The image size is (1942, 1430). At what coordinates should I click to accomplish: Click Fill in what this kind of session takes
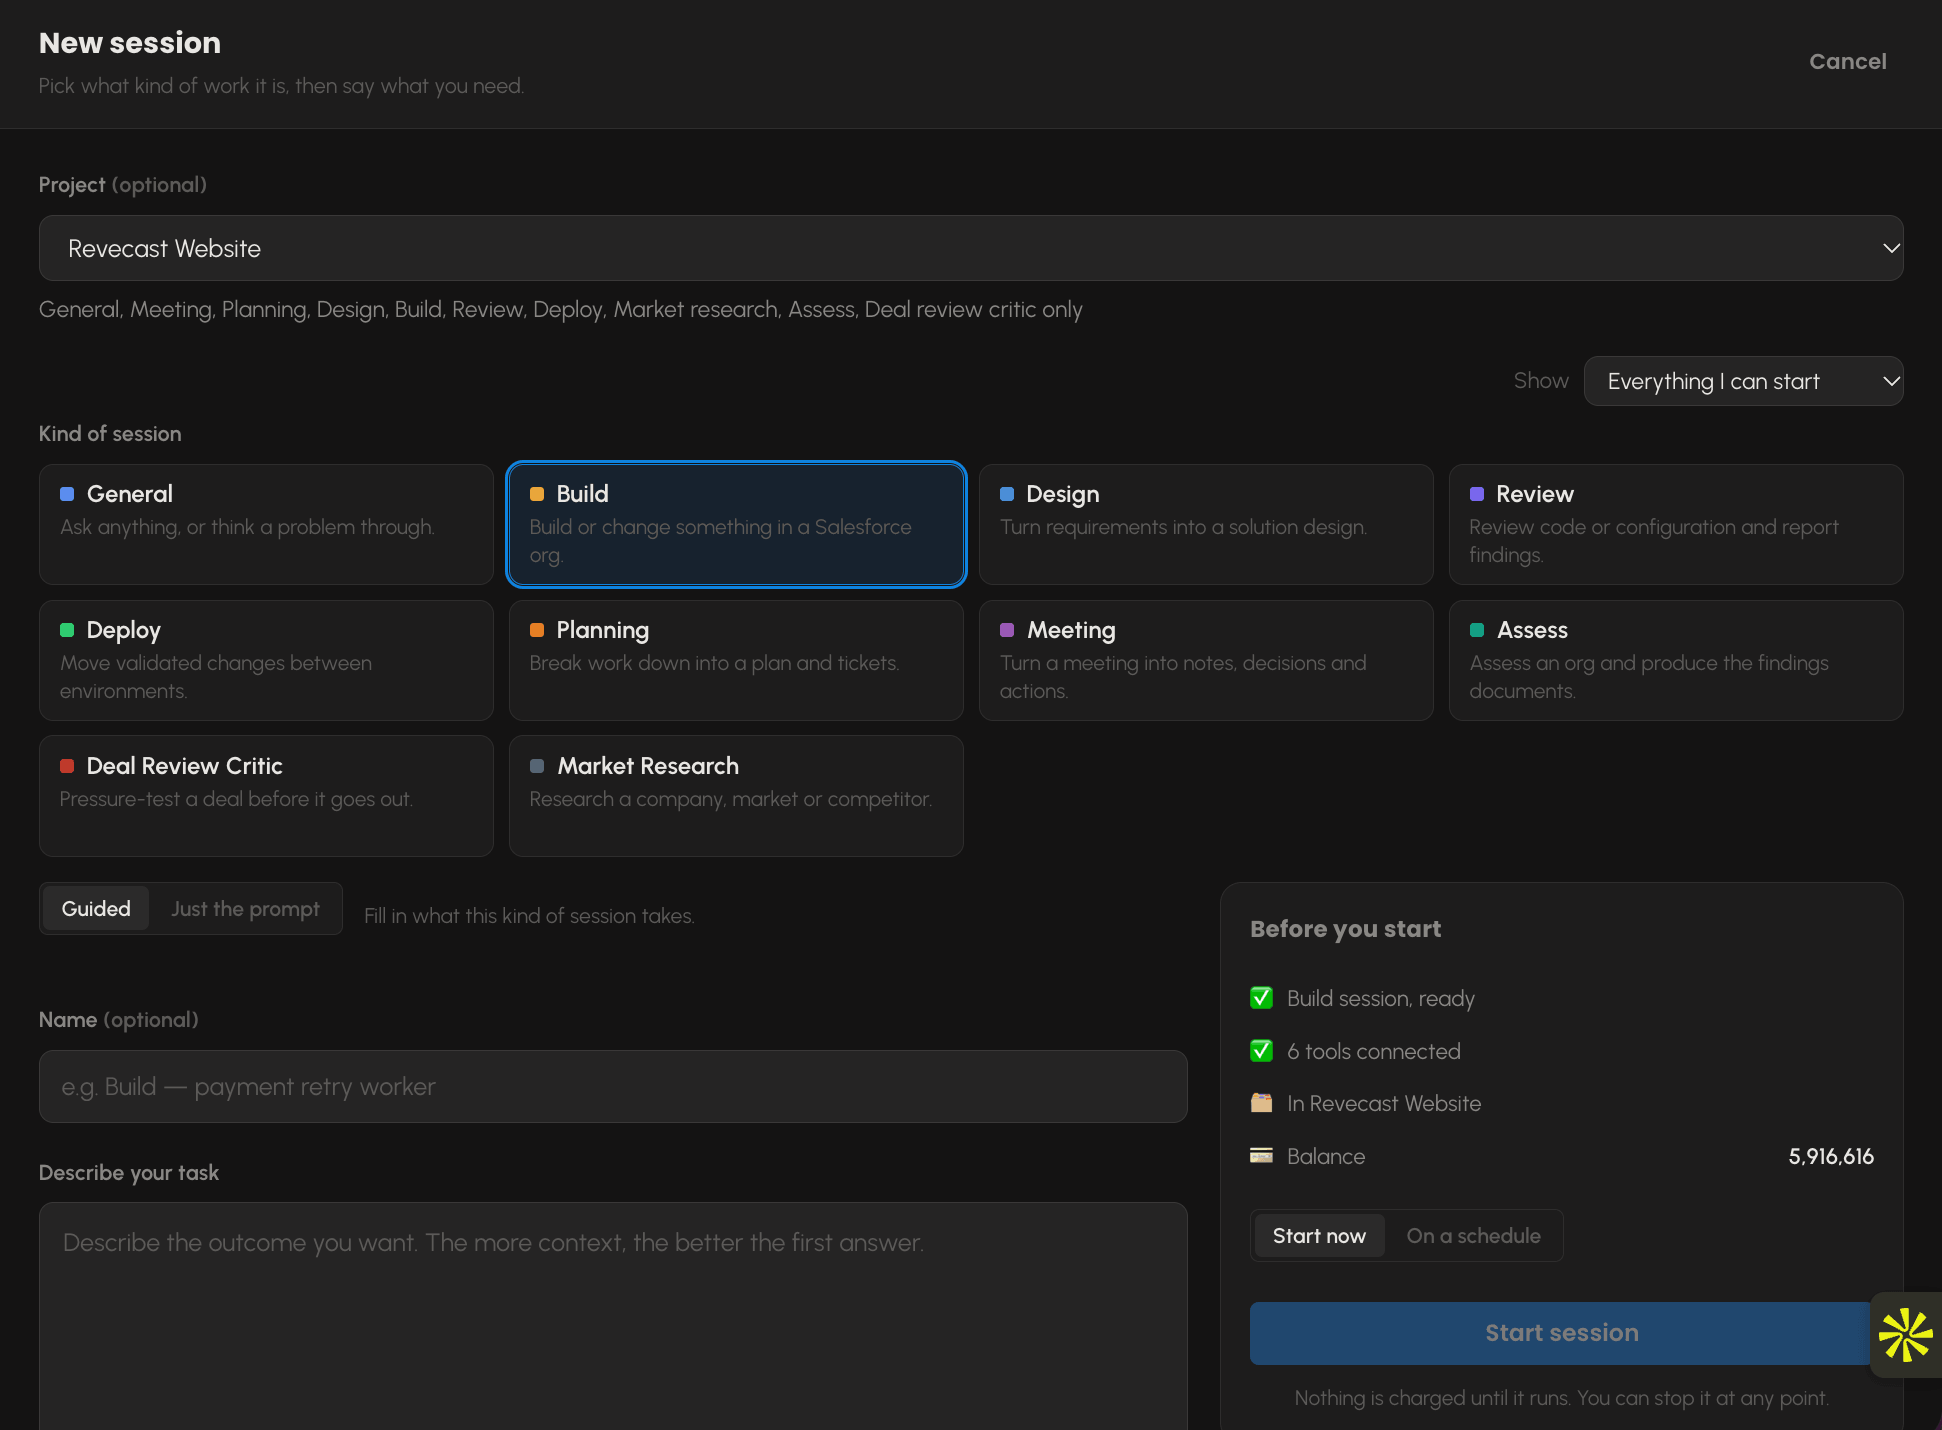(529, 916)
